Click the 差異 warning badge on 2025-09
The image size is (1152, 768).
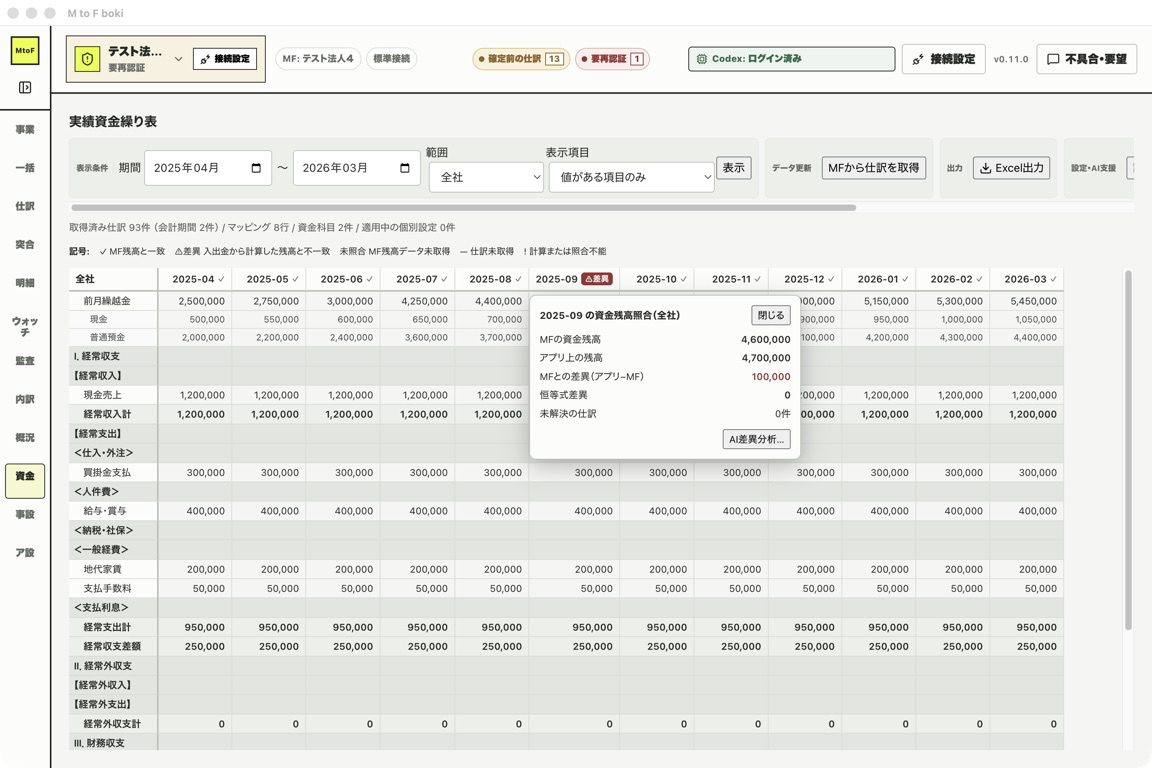click(x=597, y=279)
